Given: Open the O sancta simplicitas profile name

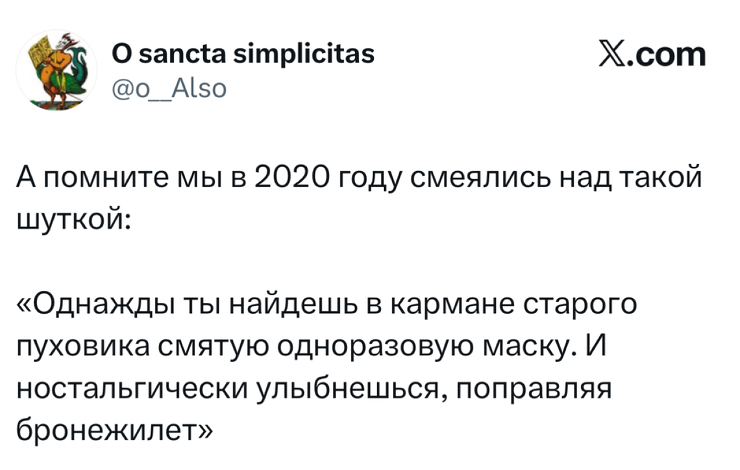Looking at the screenshot, I should pos(243,54).
